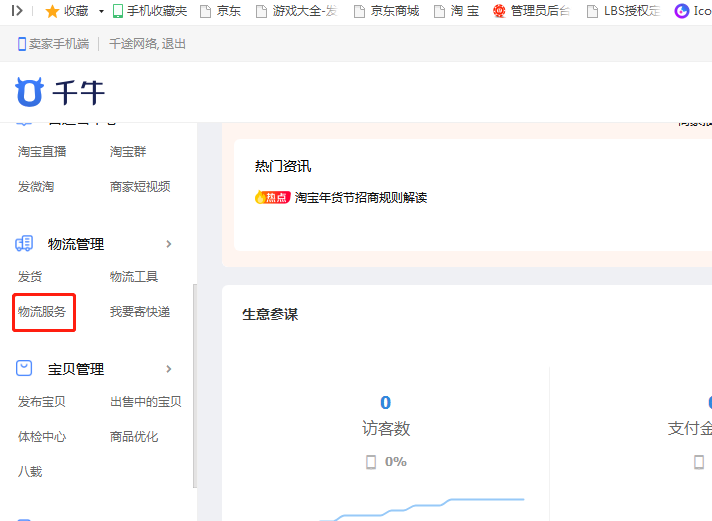
Task: Click the 热点 flame badge
Action: pyautogui.click(x=272, y=197)
